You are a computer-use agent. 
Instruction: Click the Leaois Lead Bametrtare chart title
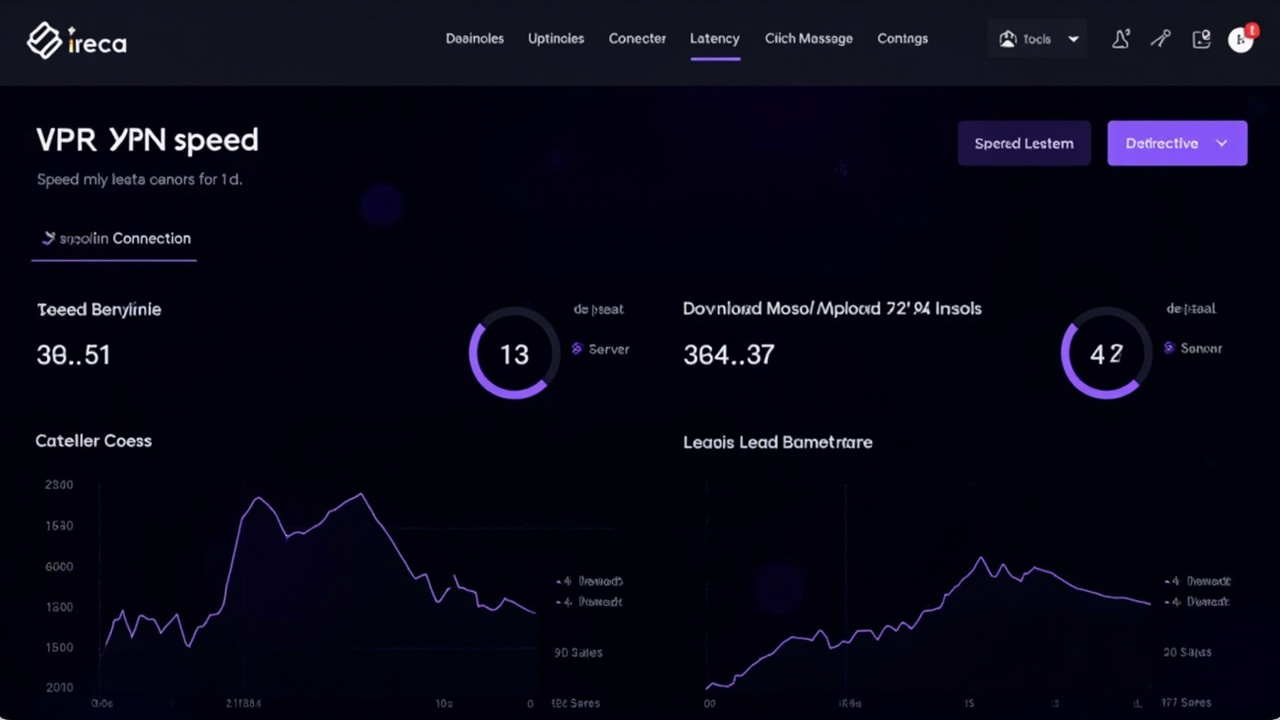[778, 442]
